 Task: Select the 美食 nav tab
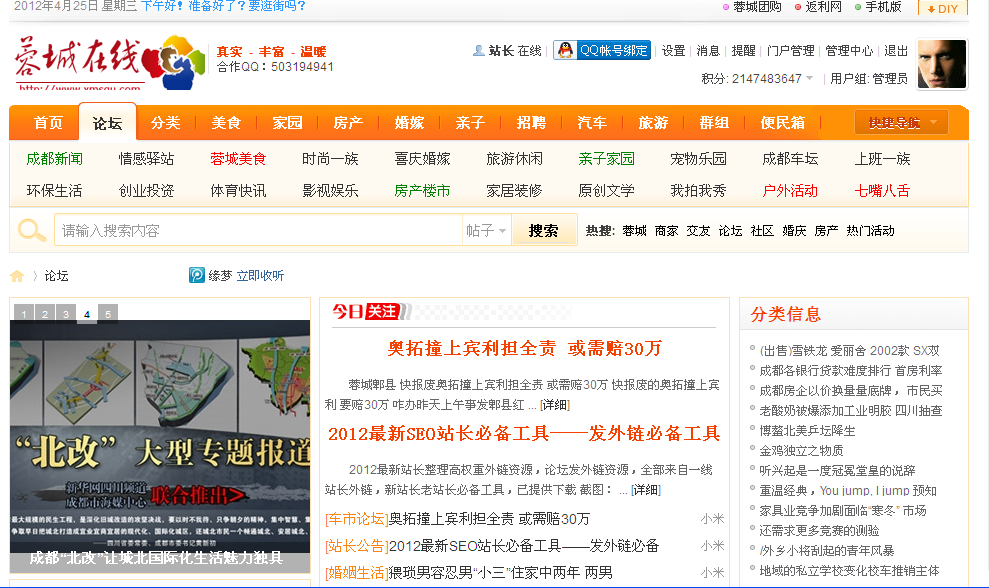(x=226, y=122)
